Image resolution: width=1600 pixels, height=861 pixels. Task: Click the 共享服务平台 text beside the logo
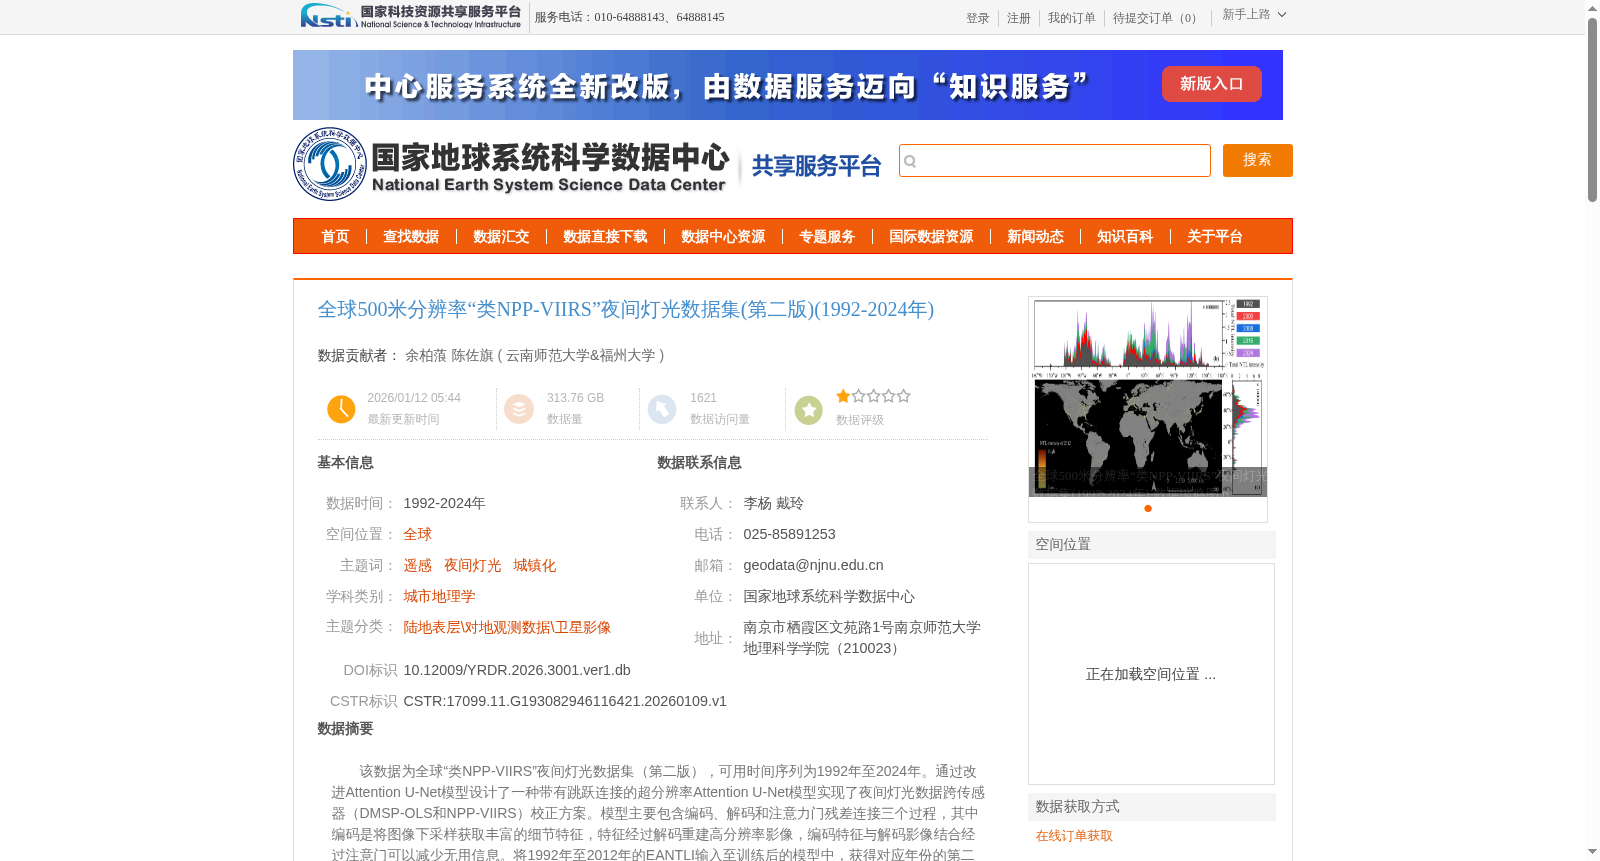(816, 166)
